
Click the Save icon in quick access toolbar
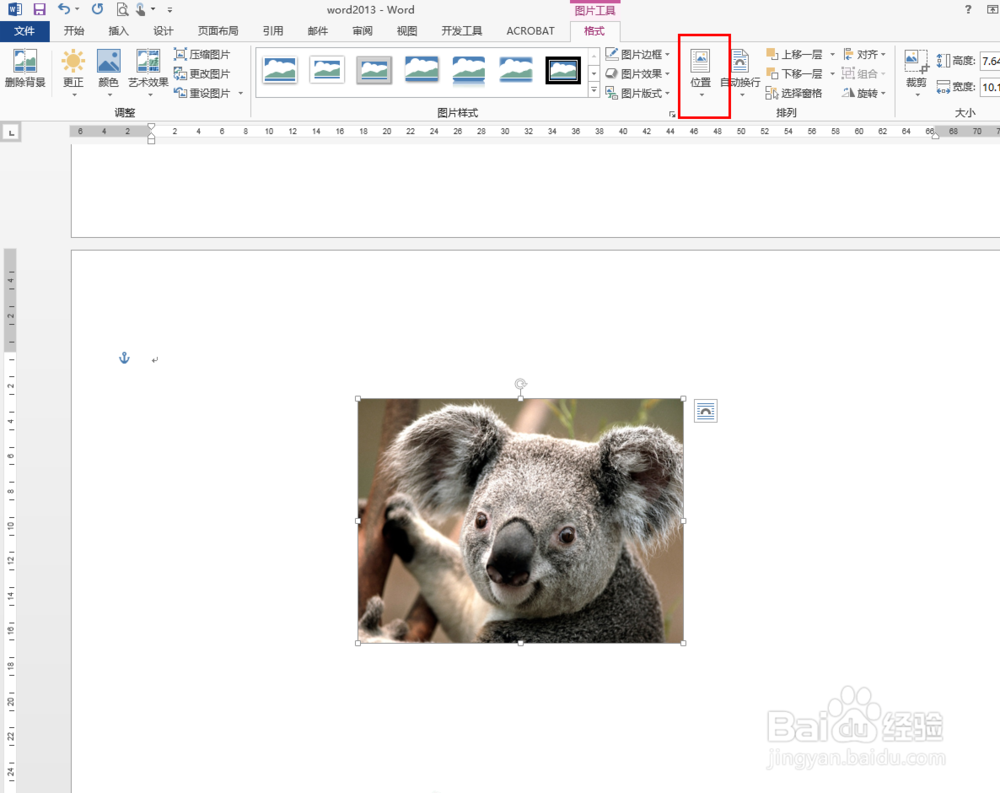tap(40, 9)
